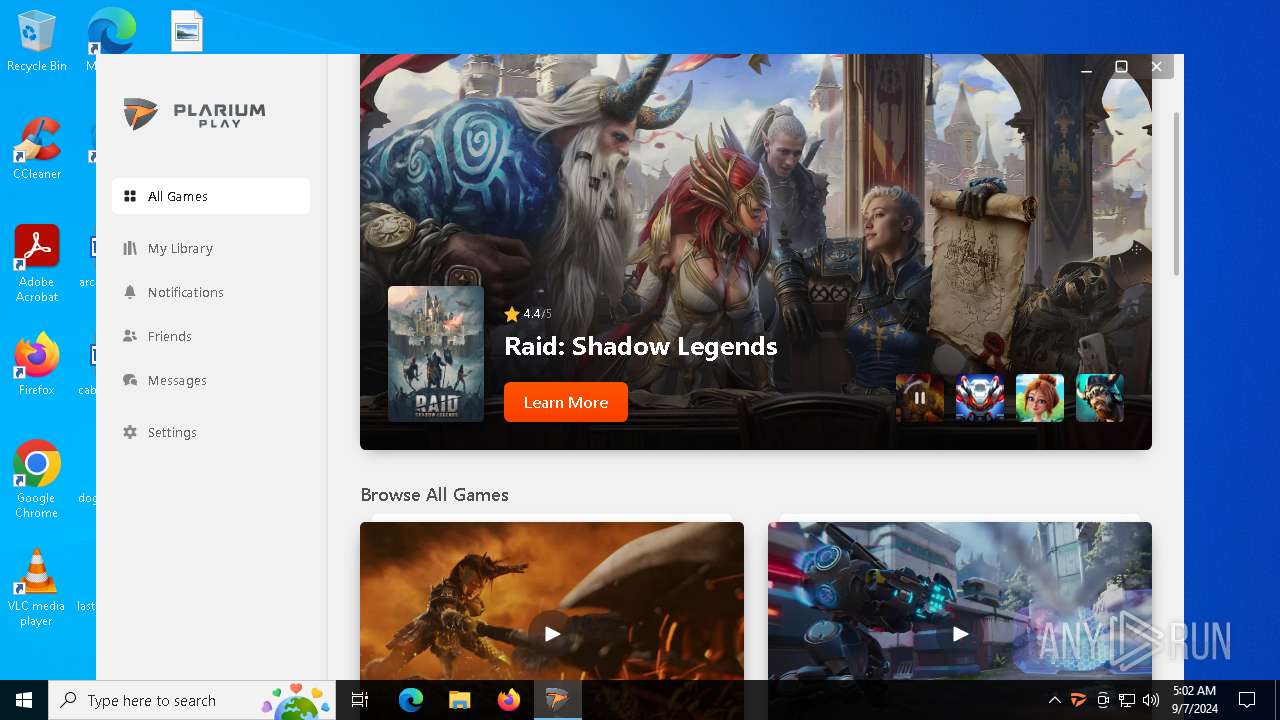
Task: Select the red-haired girl game carousel thumbnail
Action: coord(1040,398)
